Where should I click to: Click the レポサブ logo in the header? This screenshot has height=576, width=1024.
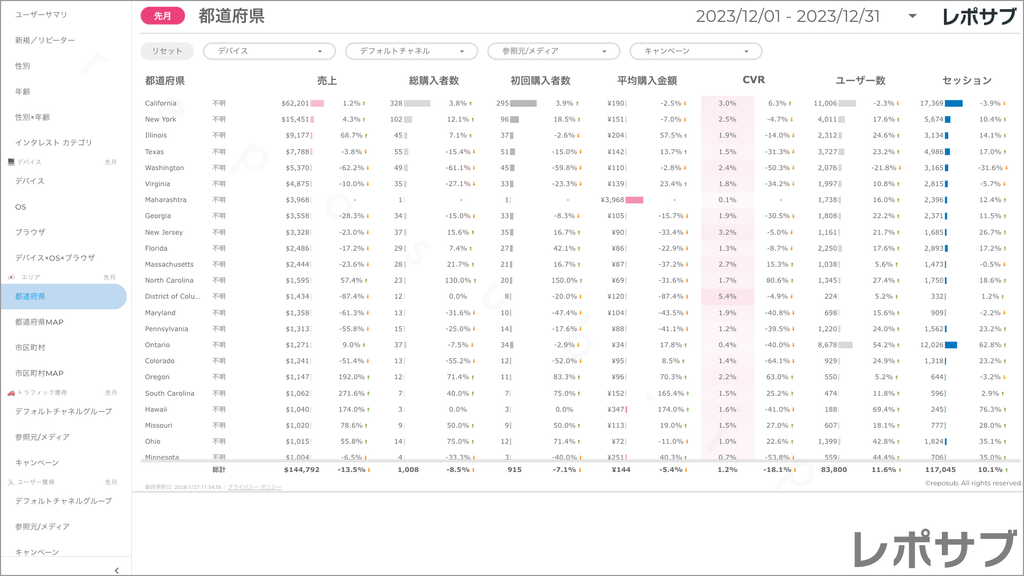coord(980,17)
